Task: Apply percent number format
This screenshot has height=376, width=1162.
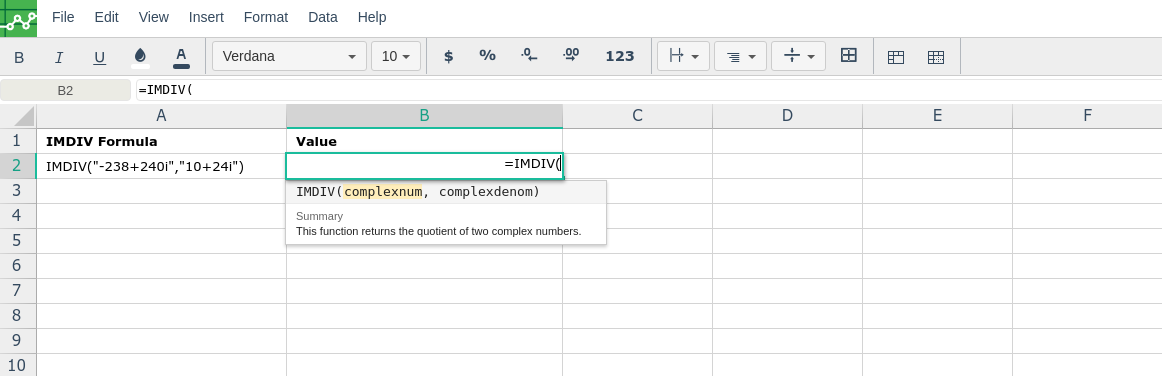Action: 487,56
